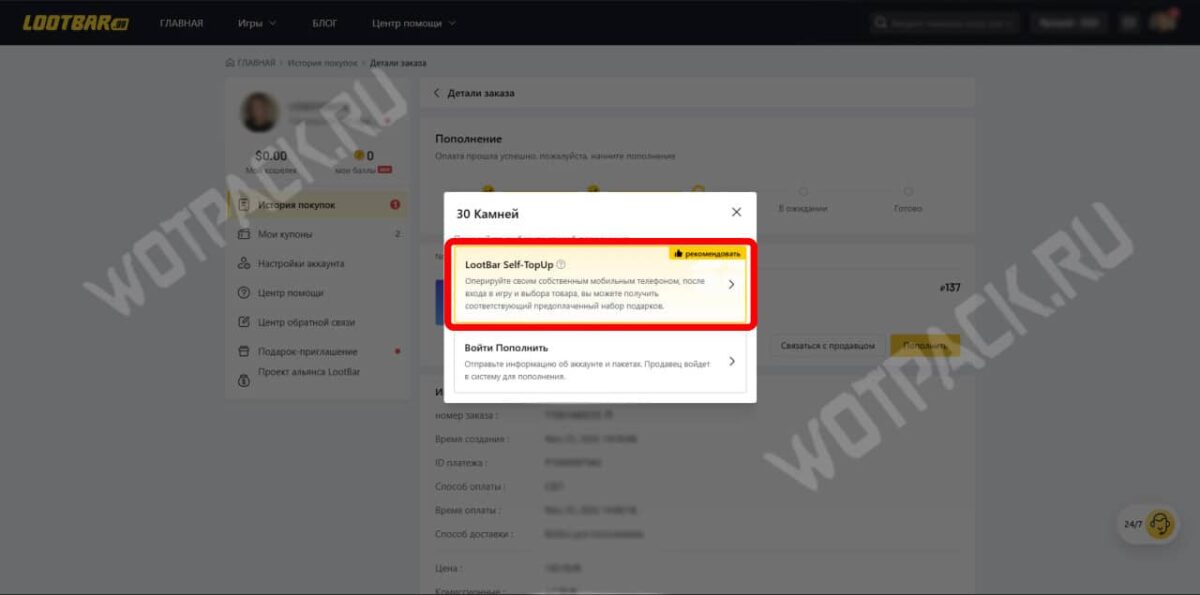This screenshot has height=595, width=1200.
Task: Click the Мои купоны coupon icon
Action: (244, 234)
